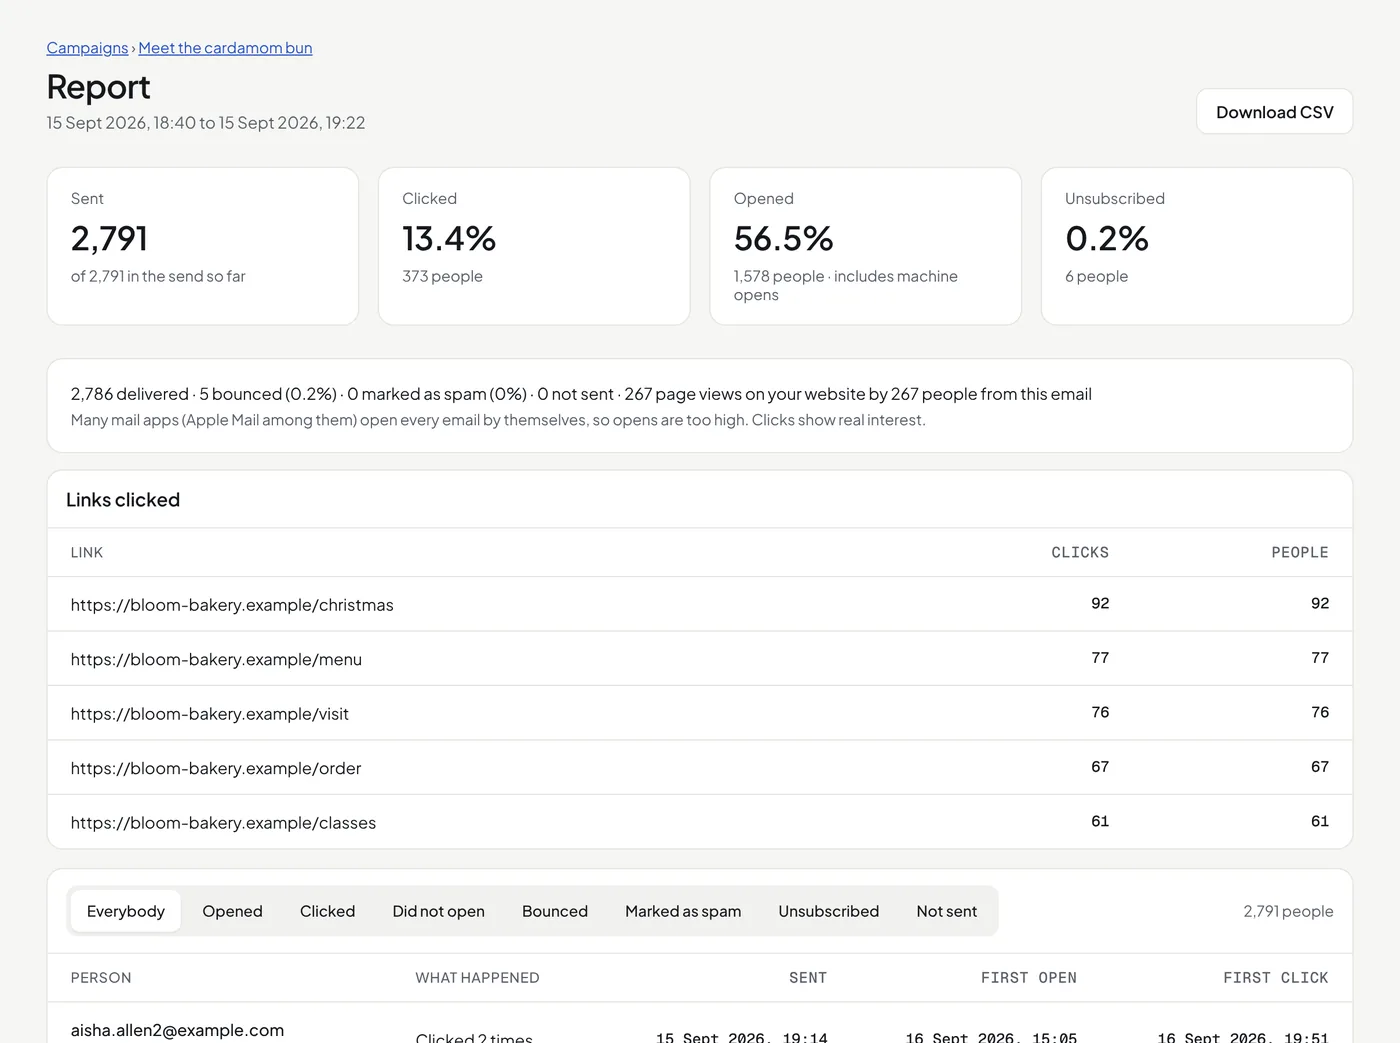This screenshot has width=1400, height=1043.
Task: Switch to the Not sent tab
Action: click(946, 911)
